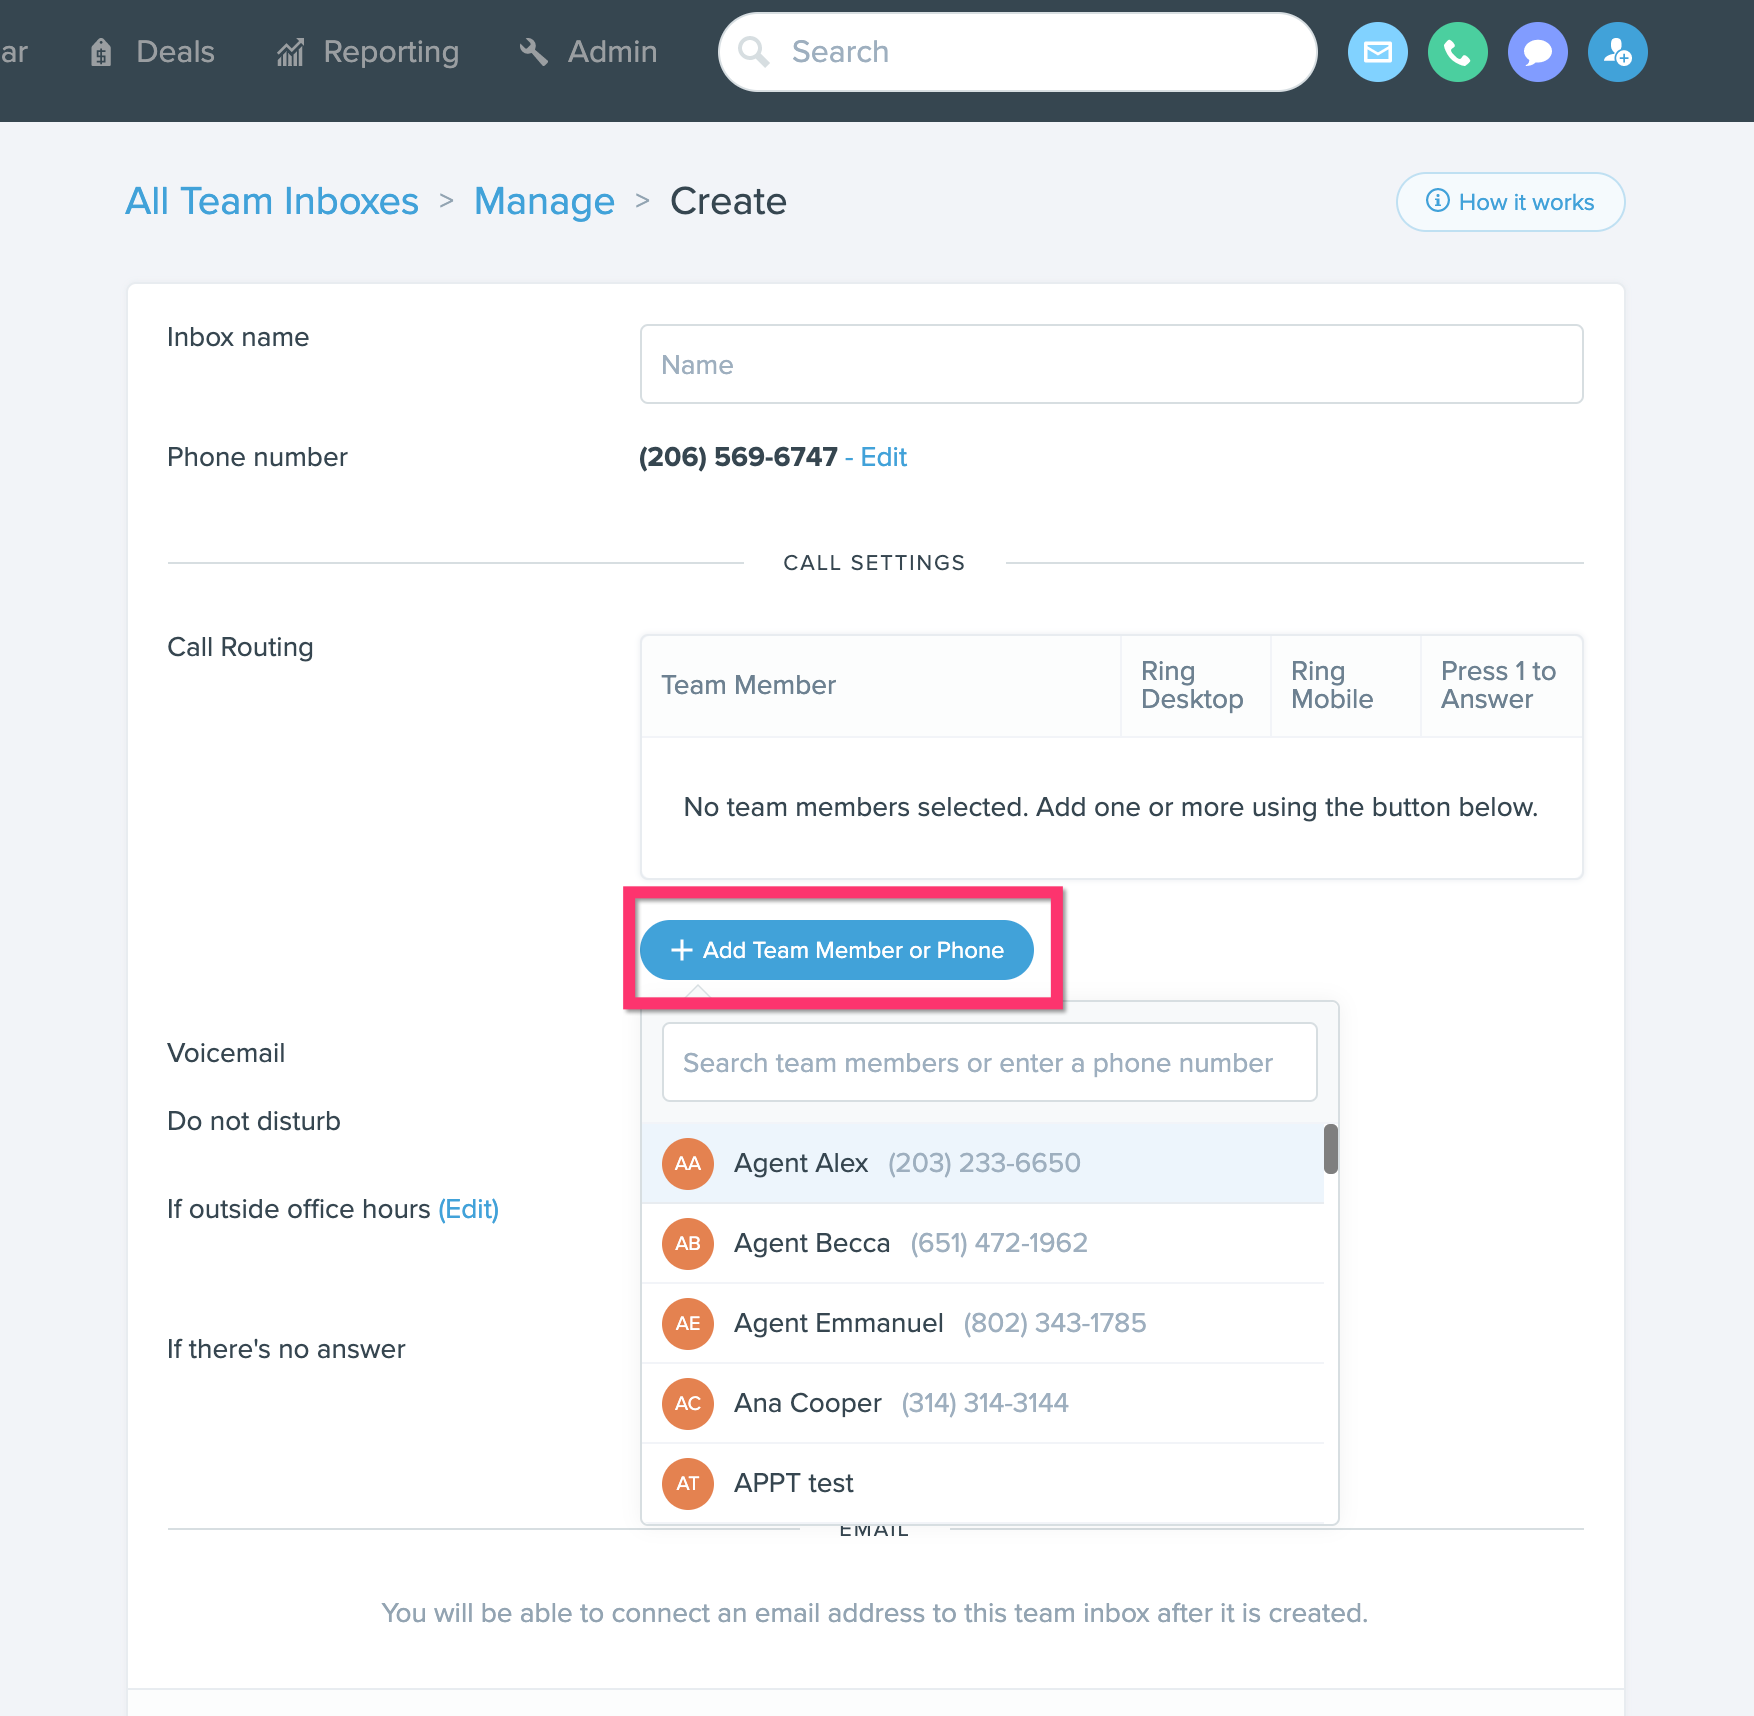Screen dimensions: 1754x1716
Task: Open the How it works help
Action: pos(1510,202)
